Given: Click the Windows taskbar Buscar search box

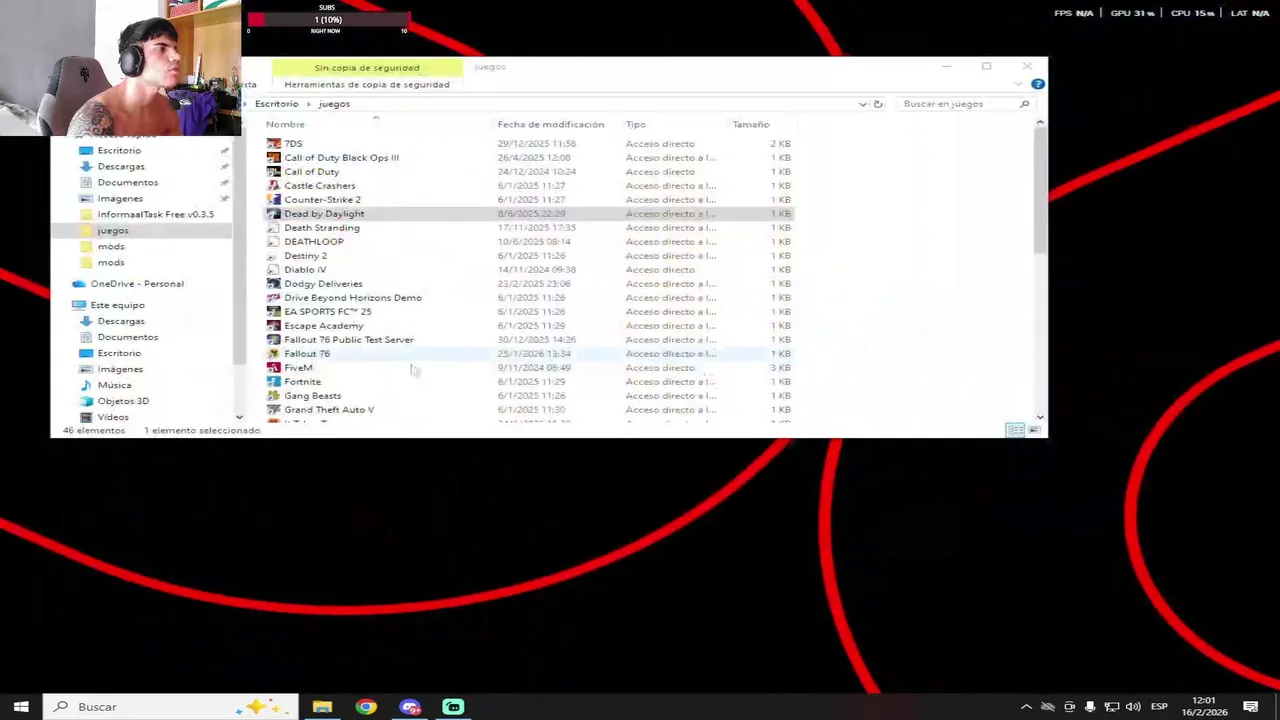Looking at the screenshot, I should 171,707.
